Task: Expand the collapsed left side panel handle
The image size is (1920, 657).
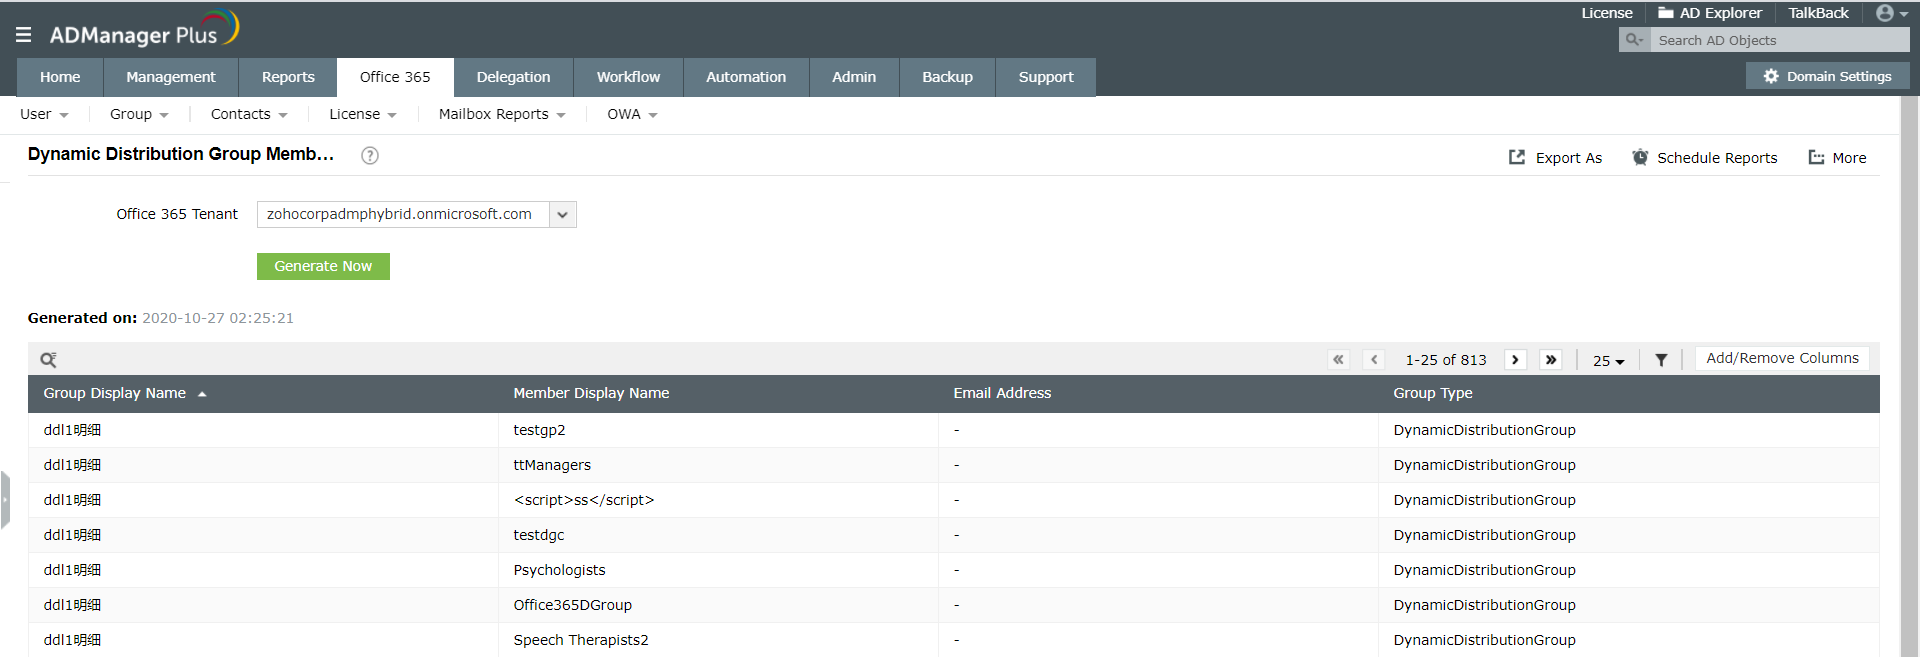Action: point(5,499)
